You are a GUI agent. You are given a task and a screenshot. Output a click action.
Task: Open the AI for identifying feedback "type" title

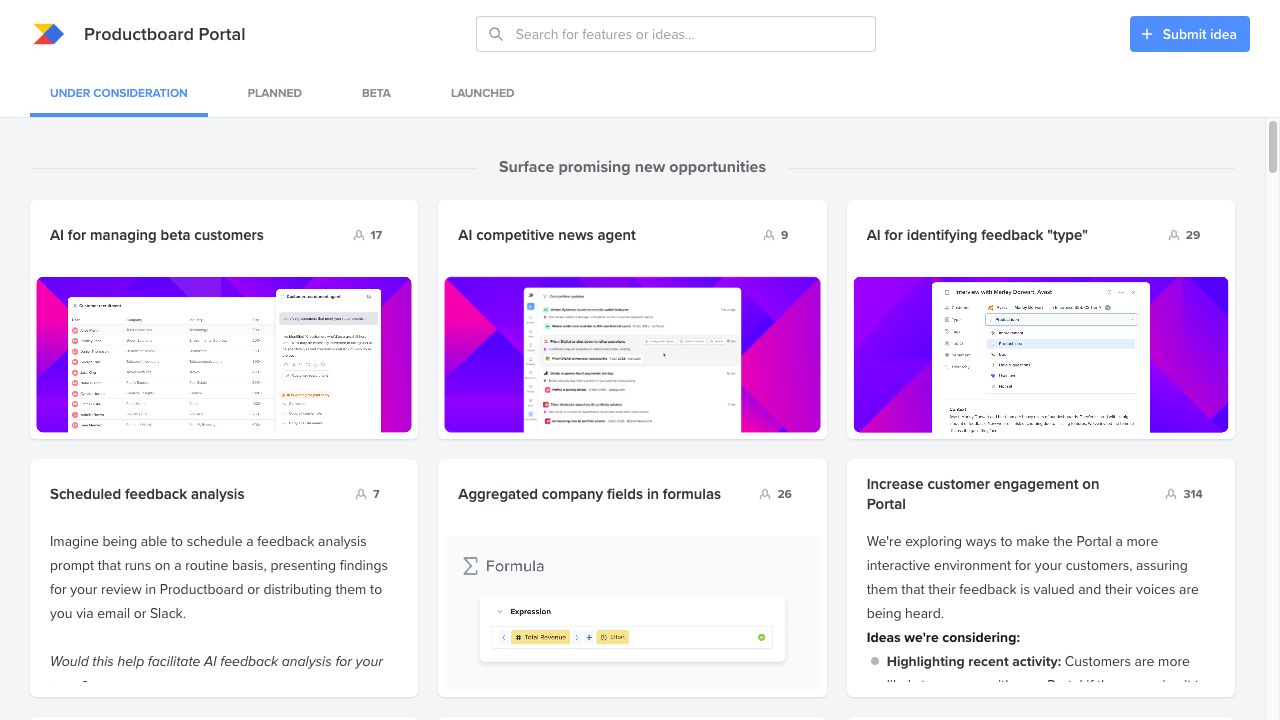pyautogui.click(x=977, y=235)
